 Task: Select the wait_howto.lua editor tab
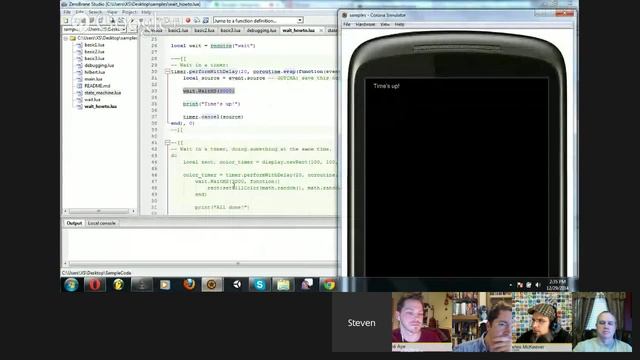(x=298, y=31)
